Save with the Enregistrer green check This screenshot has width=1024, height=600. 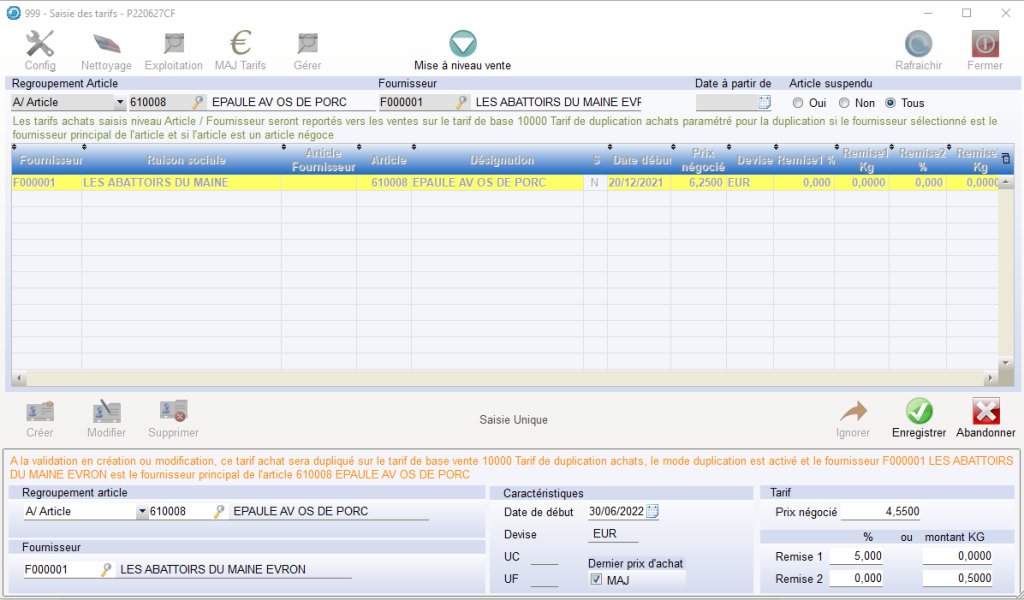tap(918, 412)
